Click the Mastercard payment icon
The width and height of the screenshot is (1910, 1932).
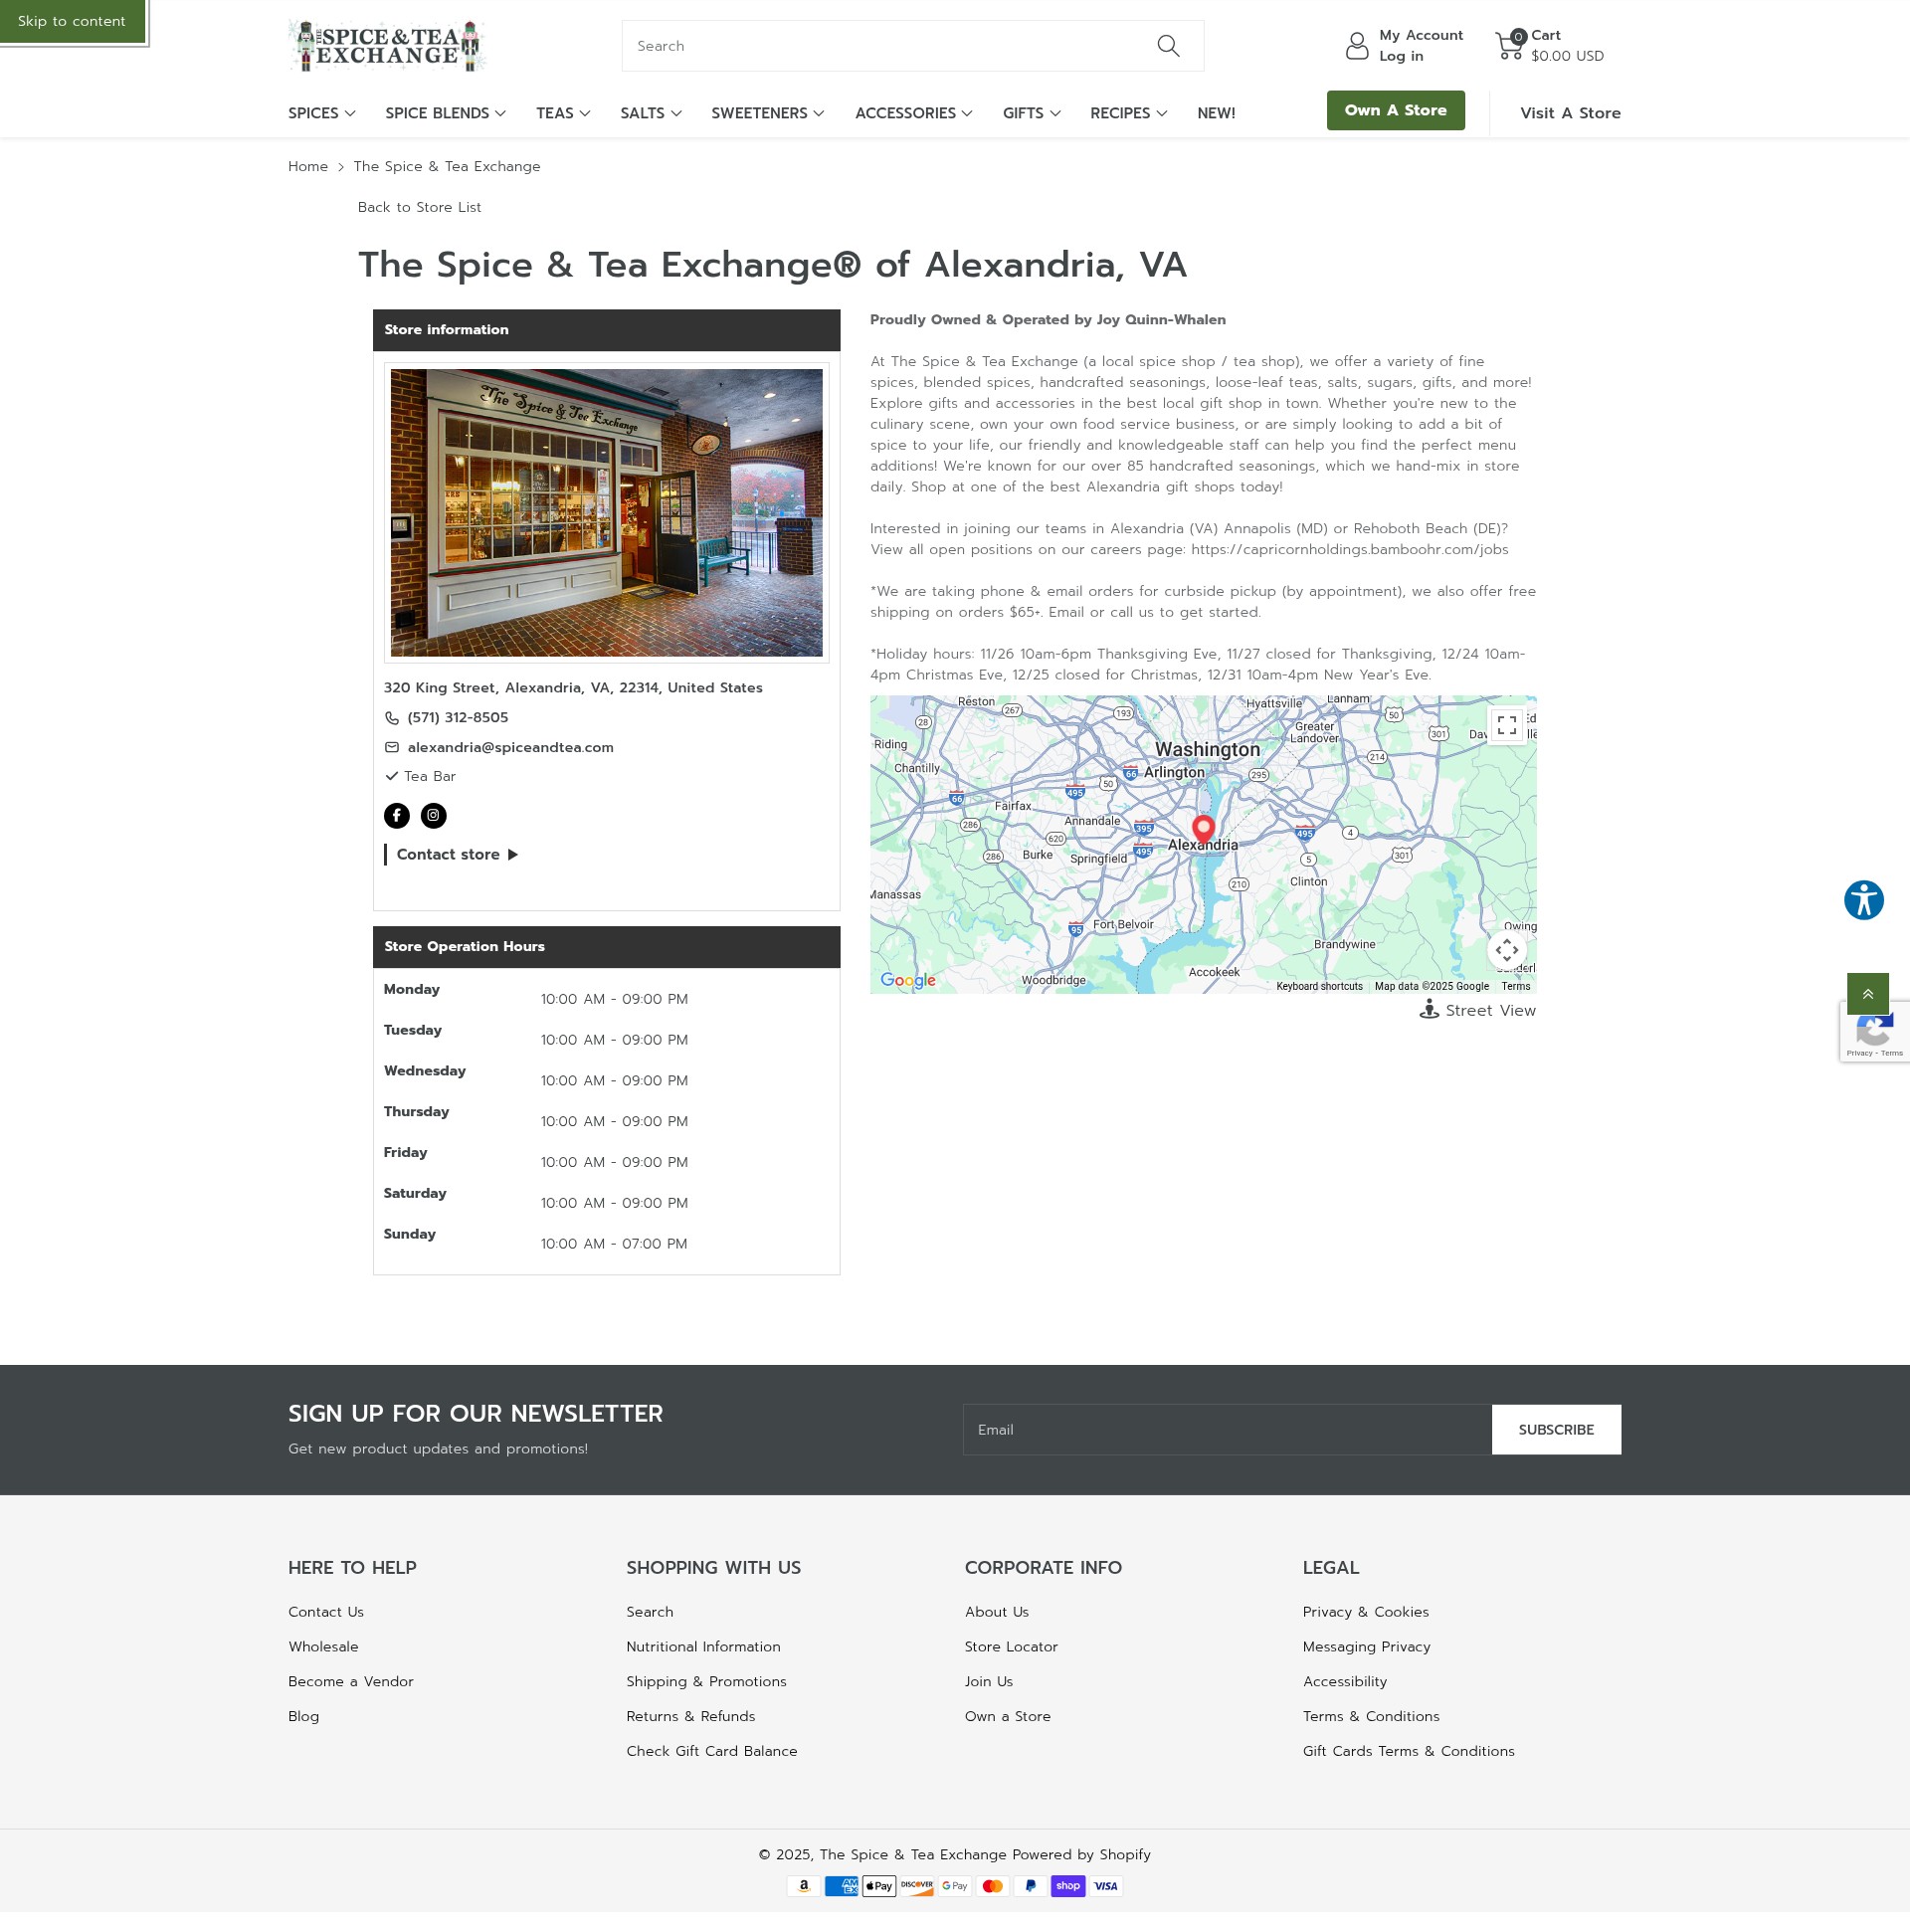pyautogui.click(x=992, y=1886)
